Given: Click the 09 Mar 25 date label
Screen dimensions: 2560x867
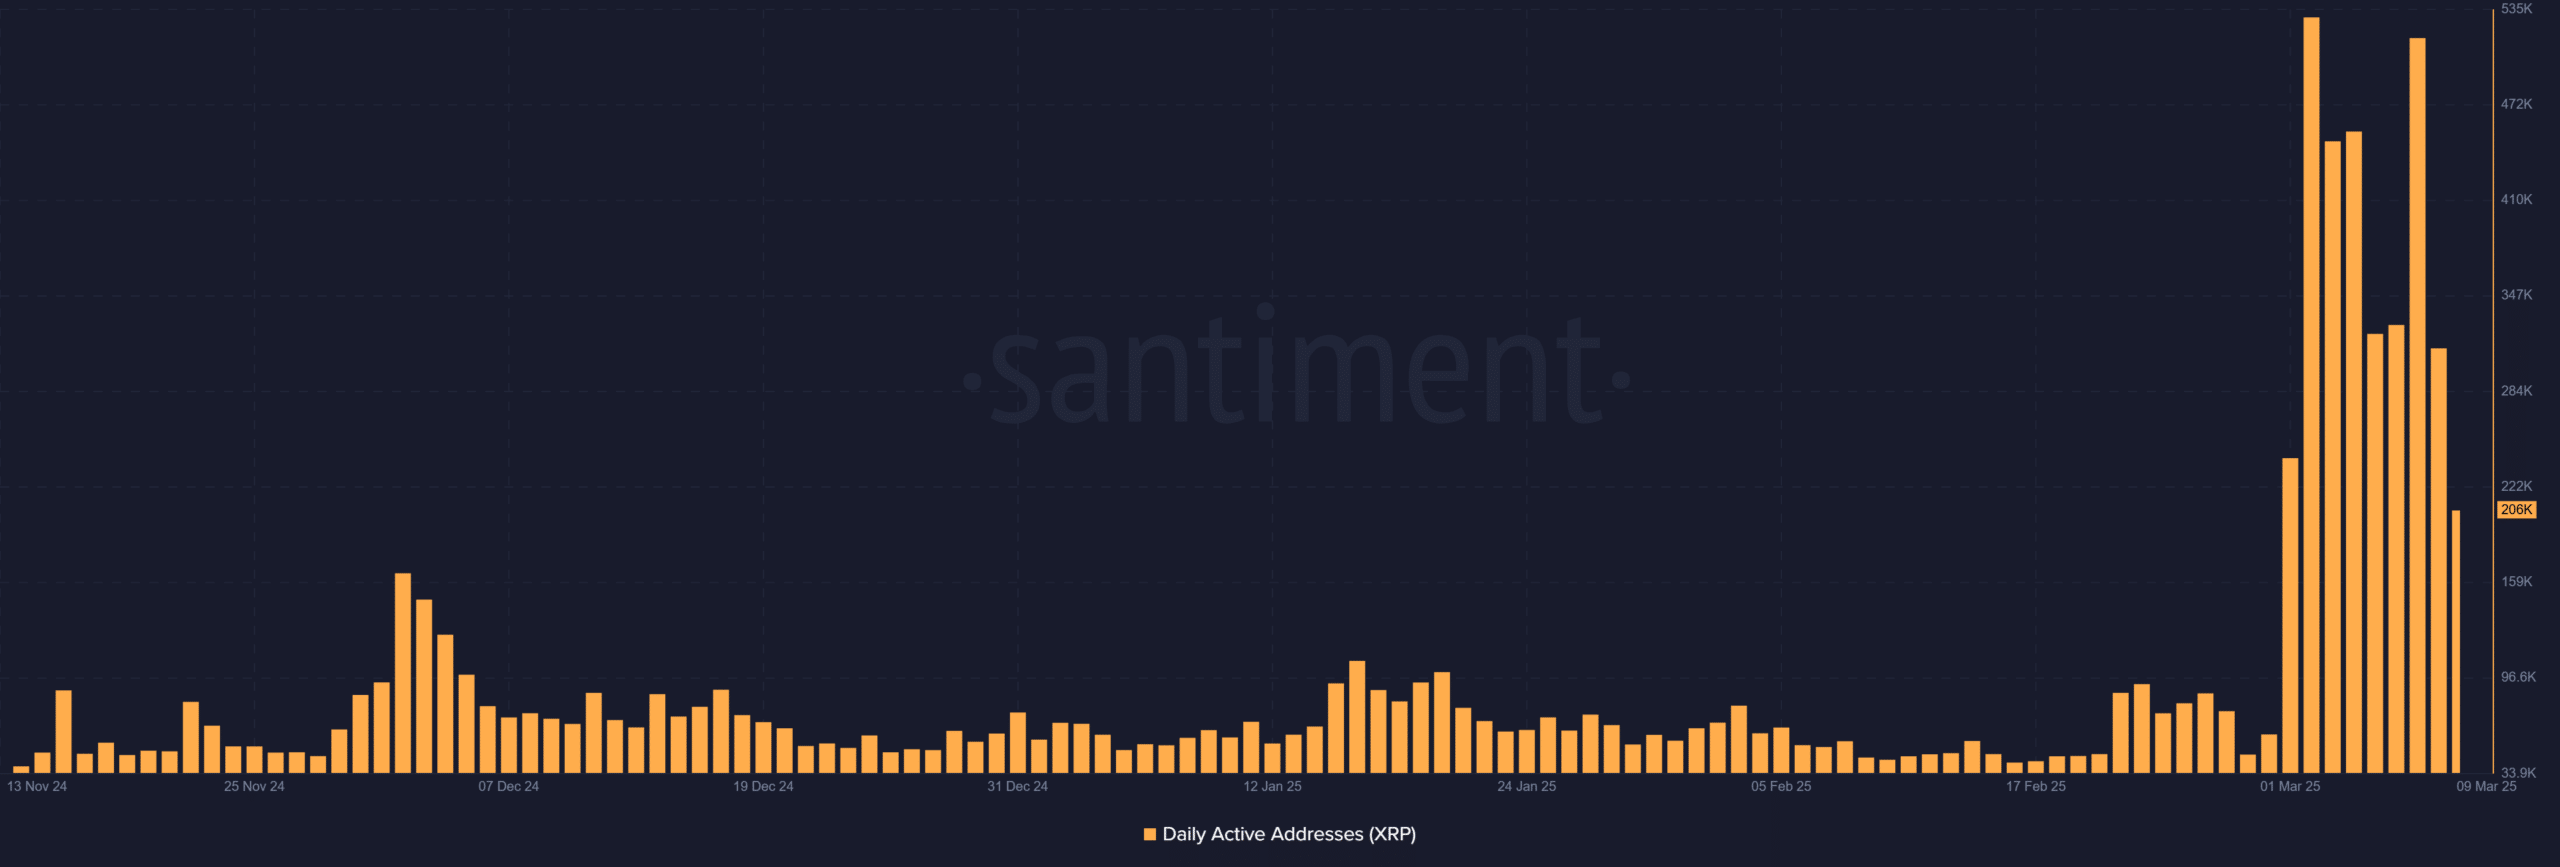Looking at the screenshot, I should coord(2486,787).
